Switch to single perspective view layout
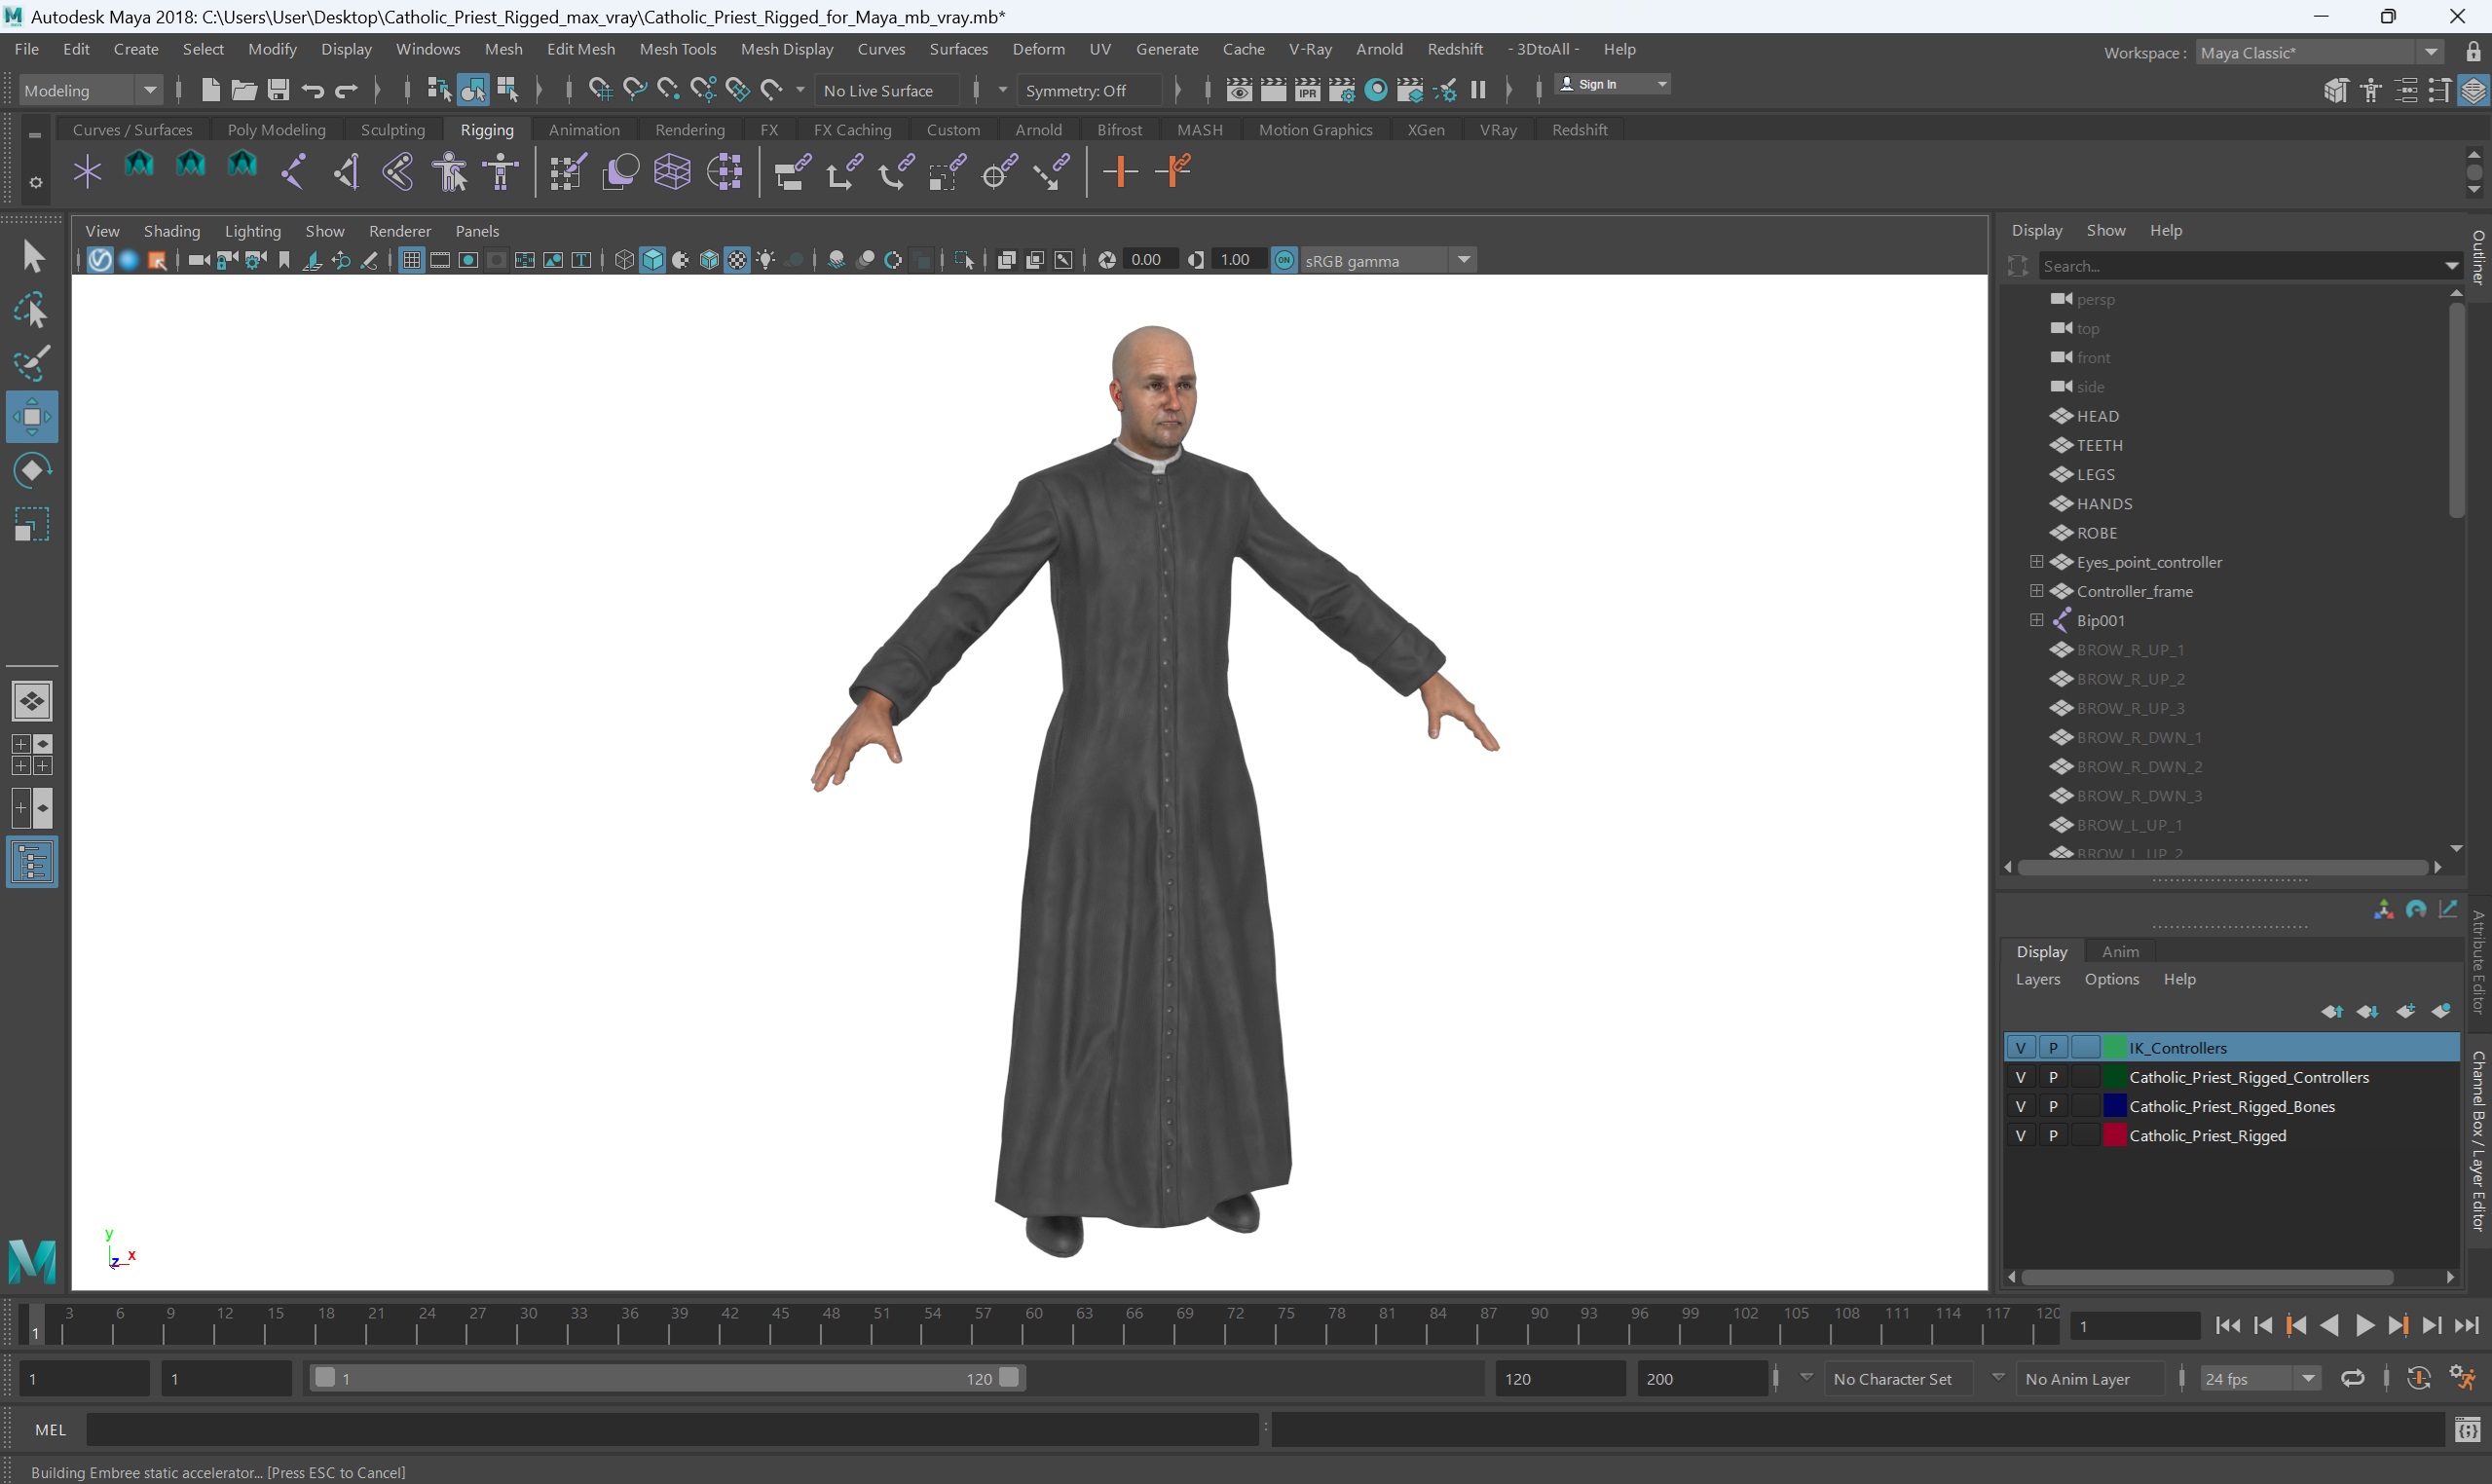The height and width of the screenshot is (1484, 2492). point(32,701)
